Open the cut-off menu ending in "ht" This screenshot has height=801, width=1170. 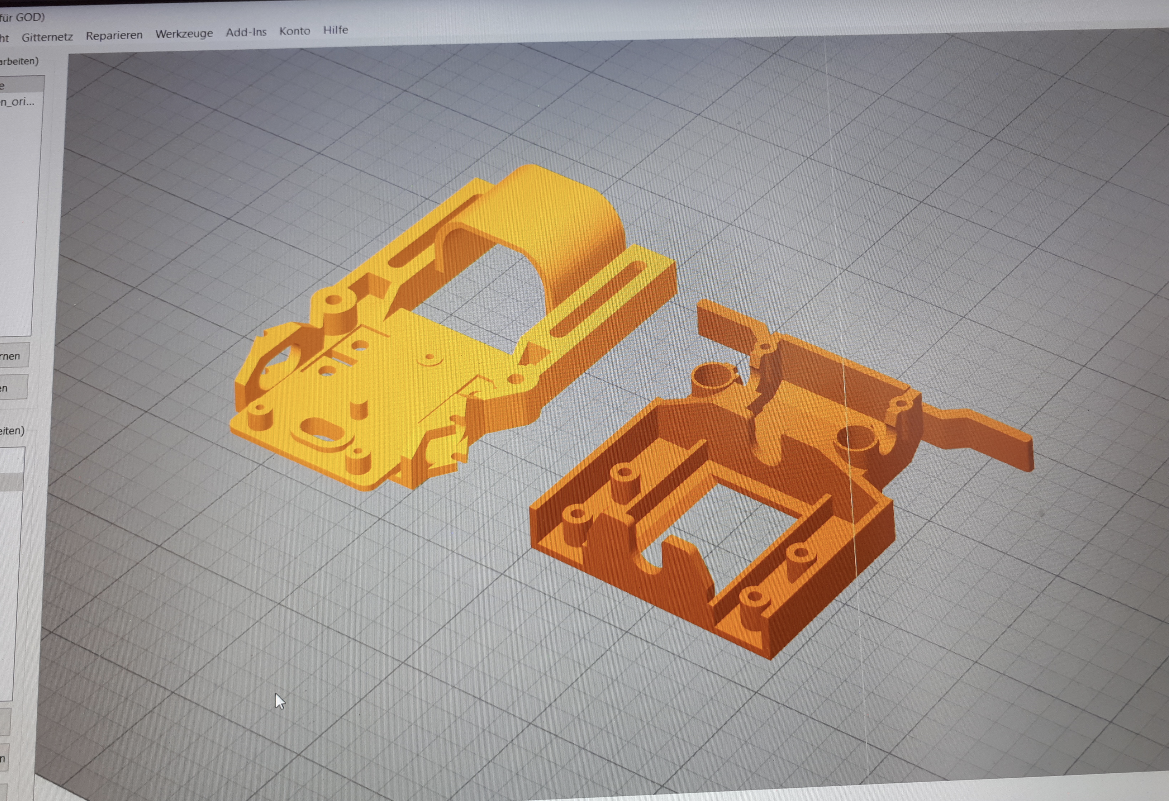click(x=5, y=38)
